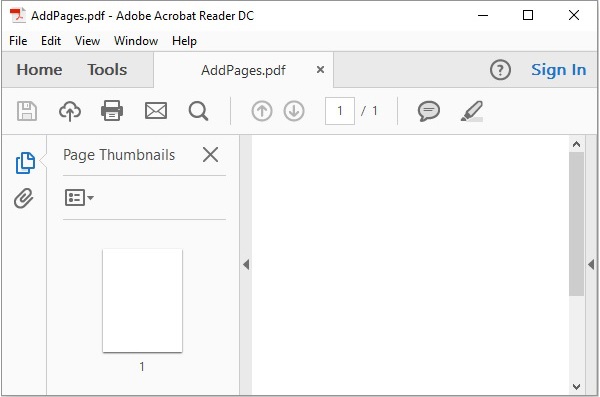Send file by email envelope icon
The width and height of the screenshot is (600, 397).
[156, 111]
